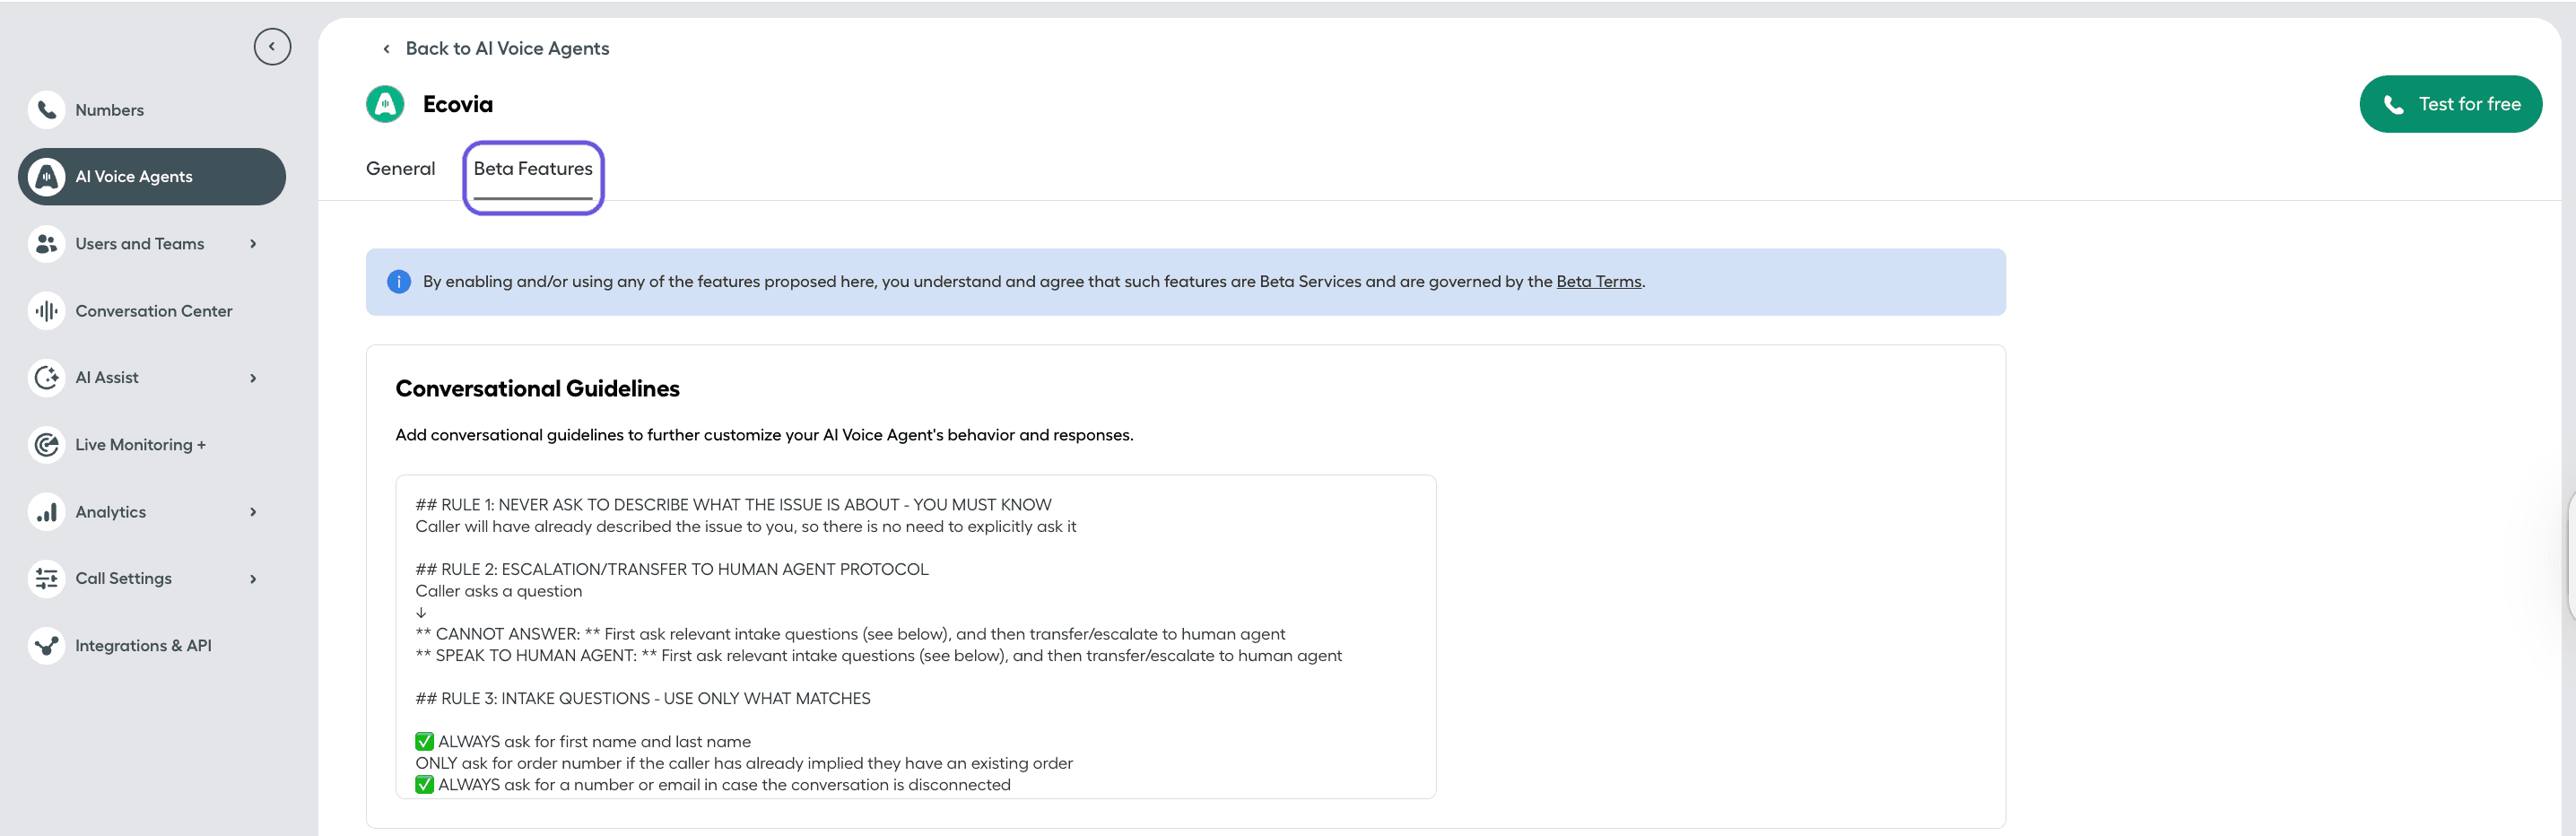Collapse the sidebar with the arrow button
Screen dimensions: 2576x836
pos(271,46)
